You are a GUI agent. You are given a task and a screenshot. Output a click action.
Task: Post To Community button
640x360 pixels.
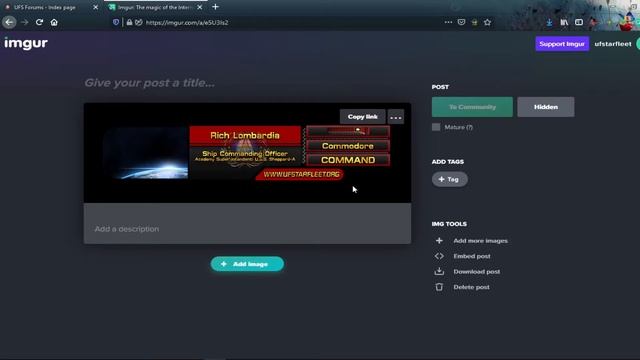pyautogui.click(x=472, y=107)
